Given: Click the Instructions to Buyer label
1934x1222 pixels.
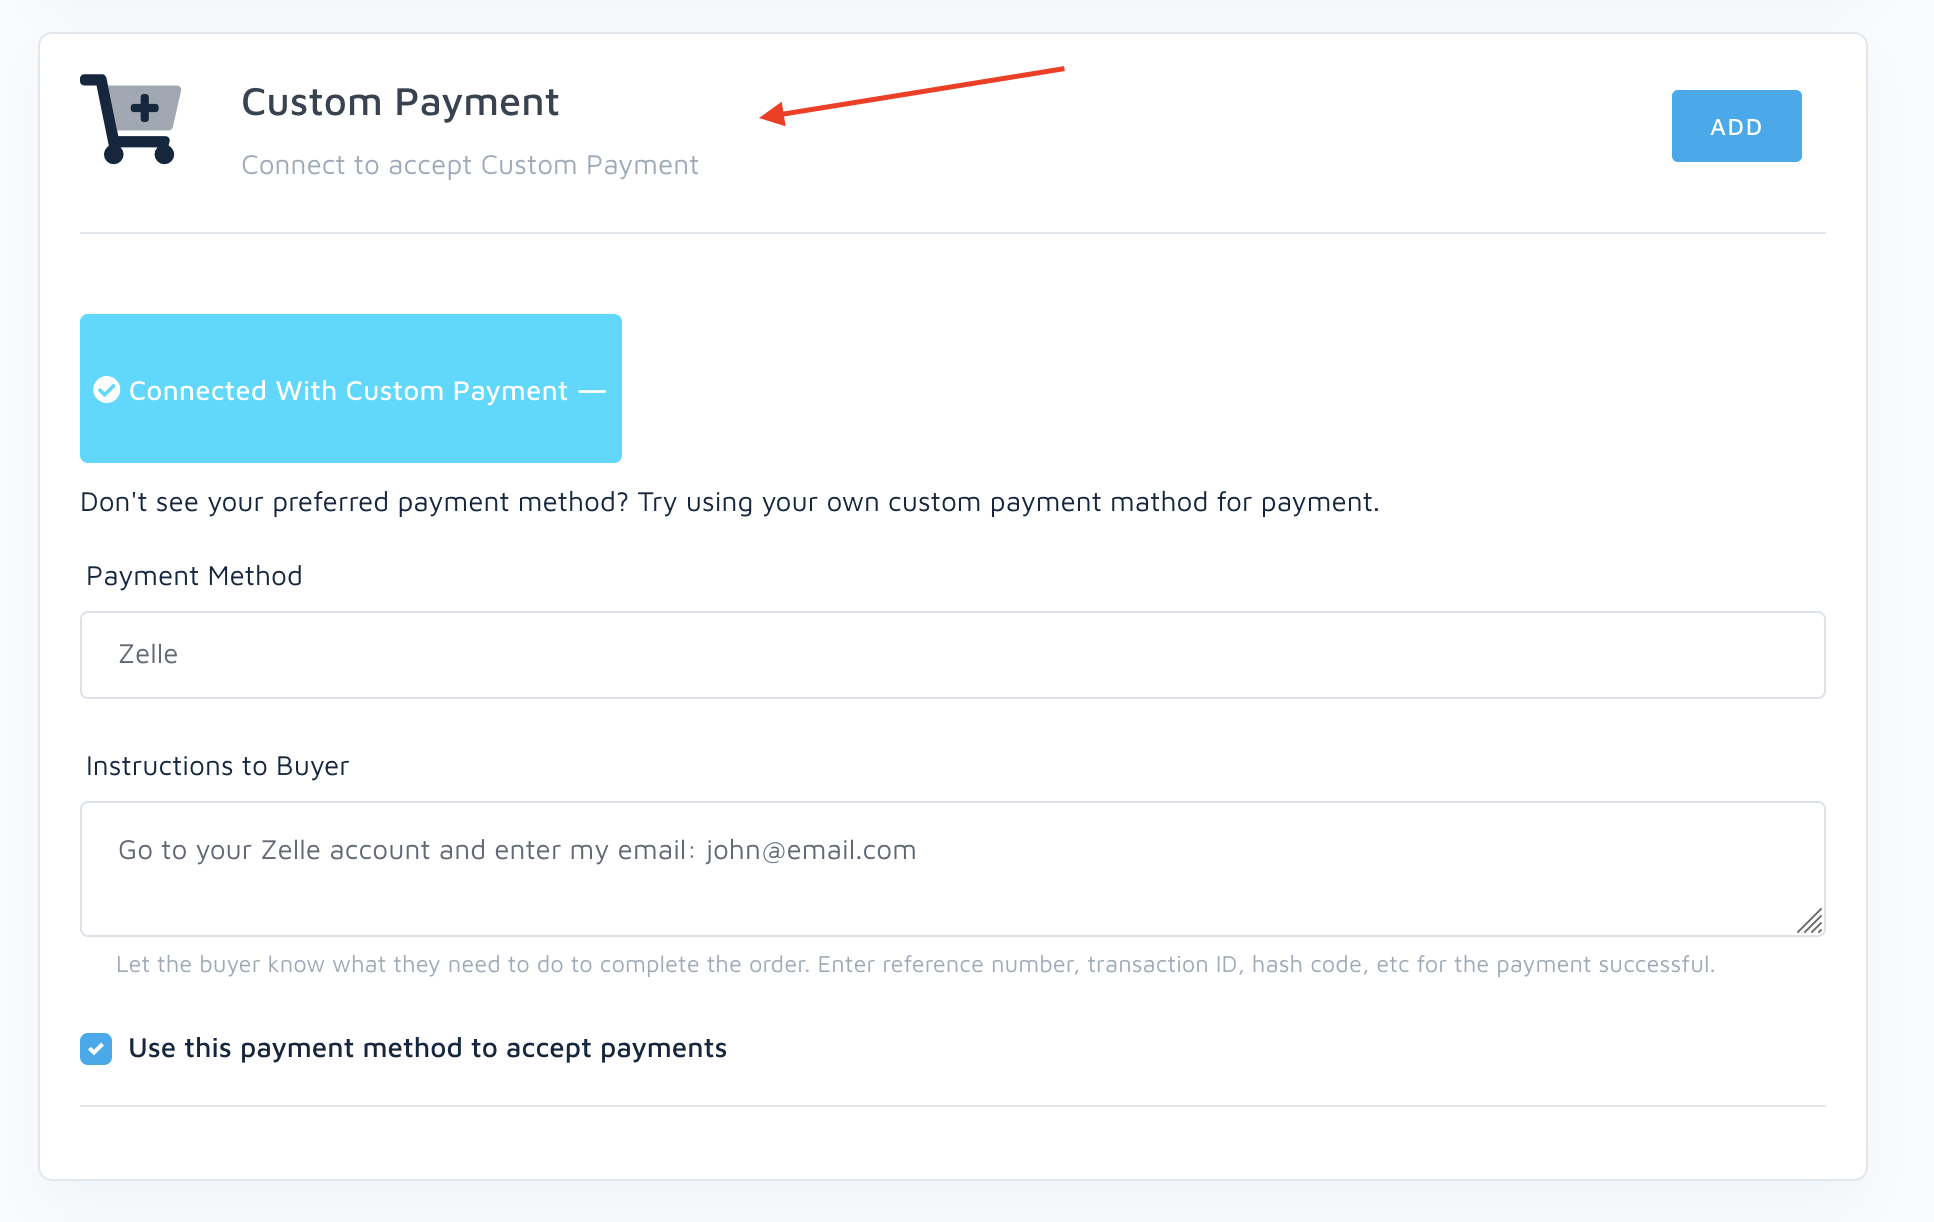Looking at the screenshot, I should [217, 766].
